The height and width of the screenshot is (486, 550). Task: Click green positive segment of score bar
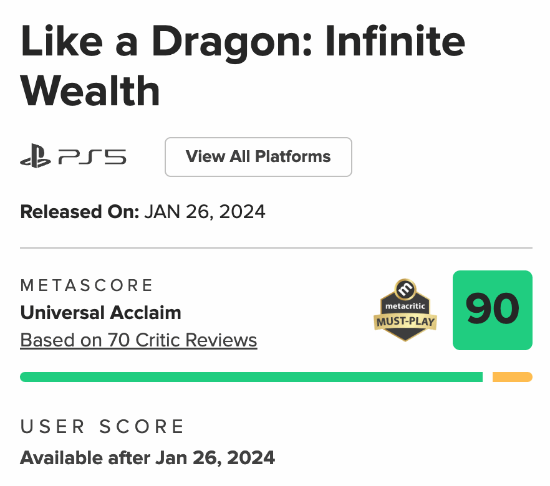pyautogui.click(x=251, y=377)
